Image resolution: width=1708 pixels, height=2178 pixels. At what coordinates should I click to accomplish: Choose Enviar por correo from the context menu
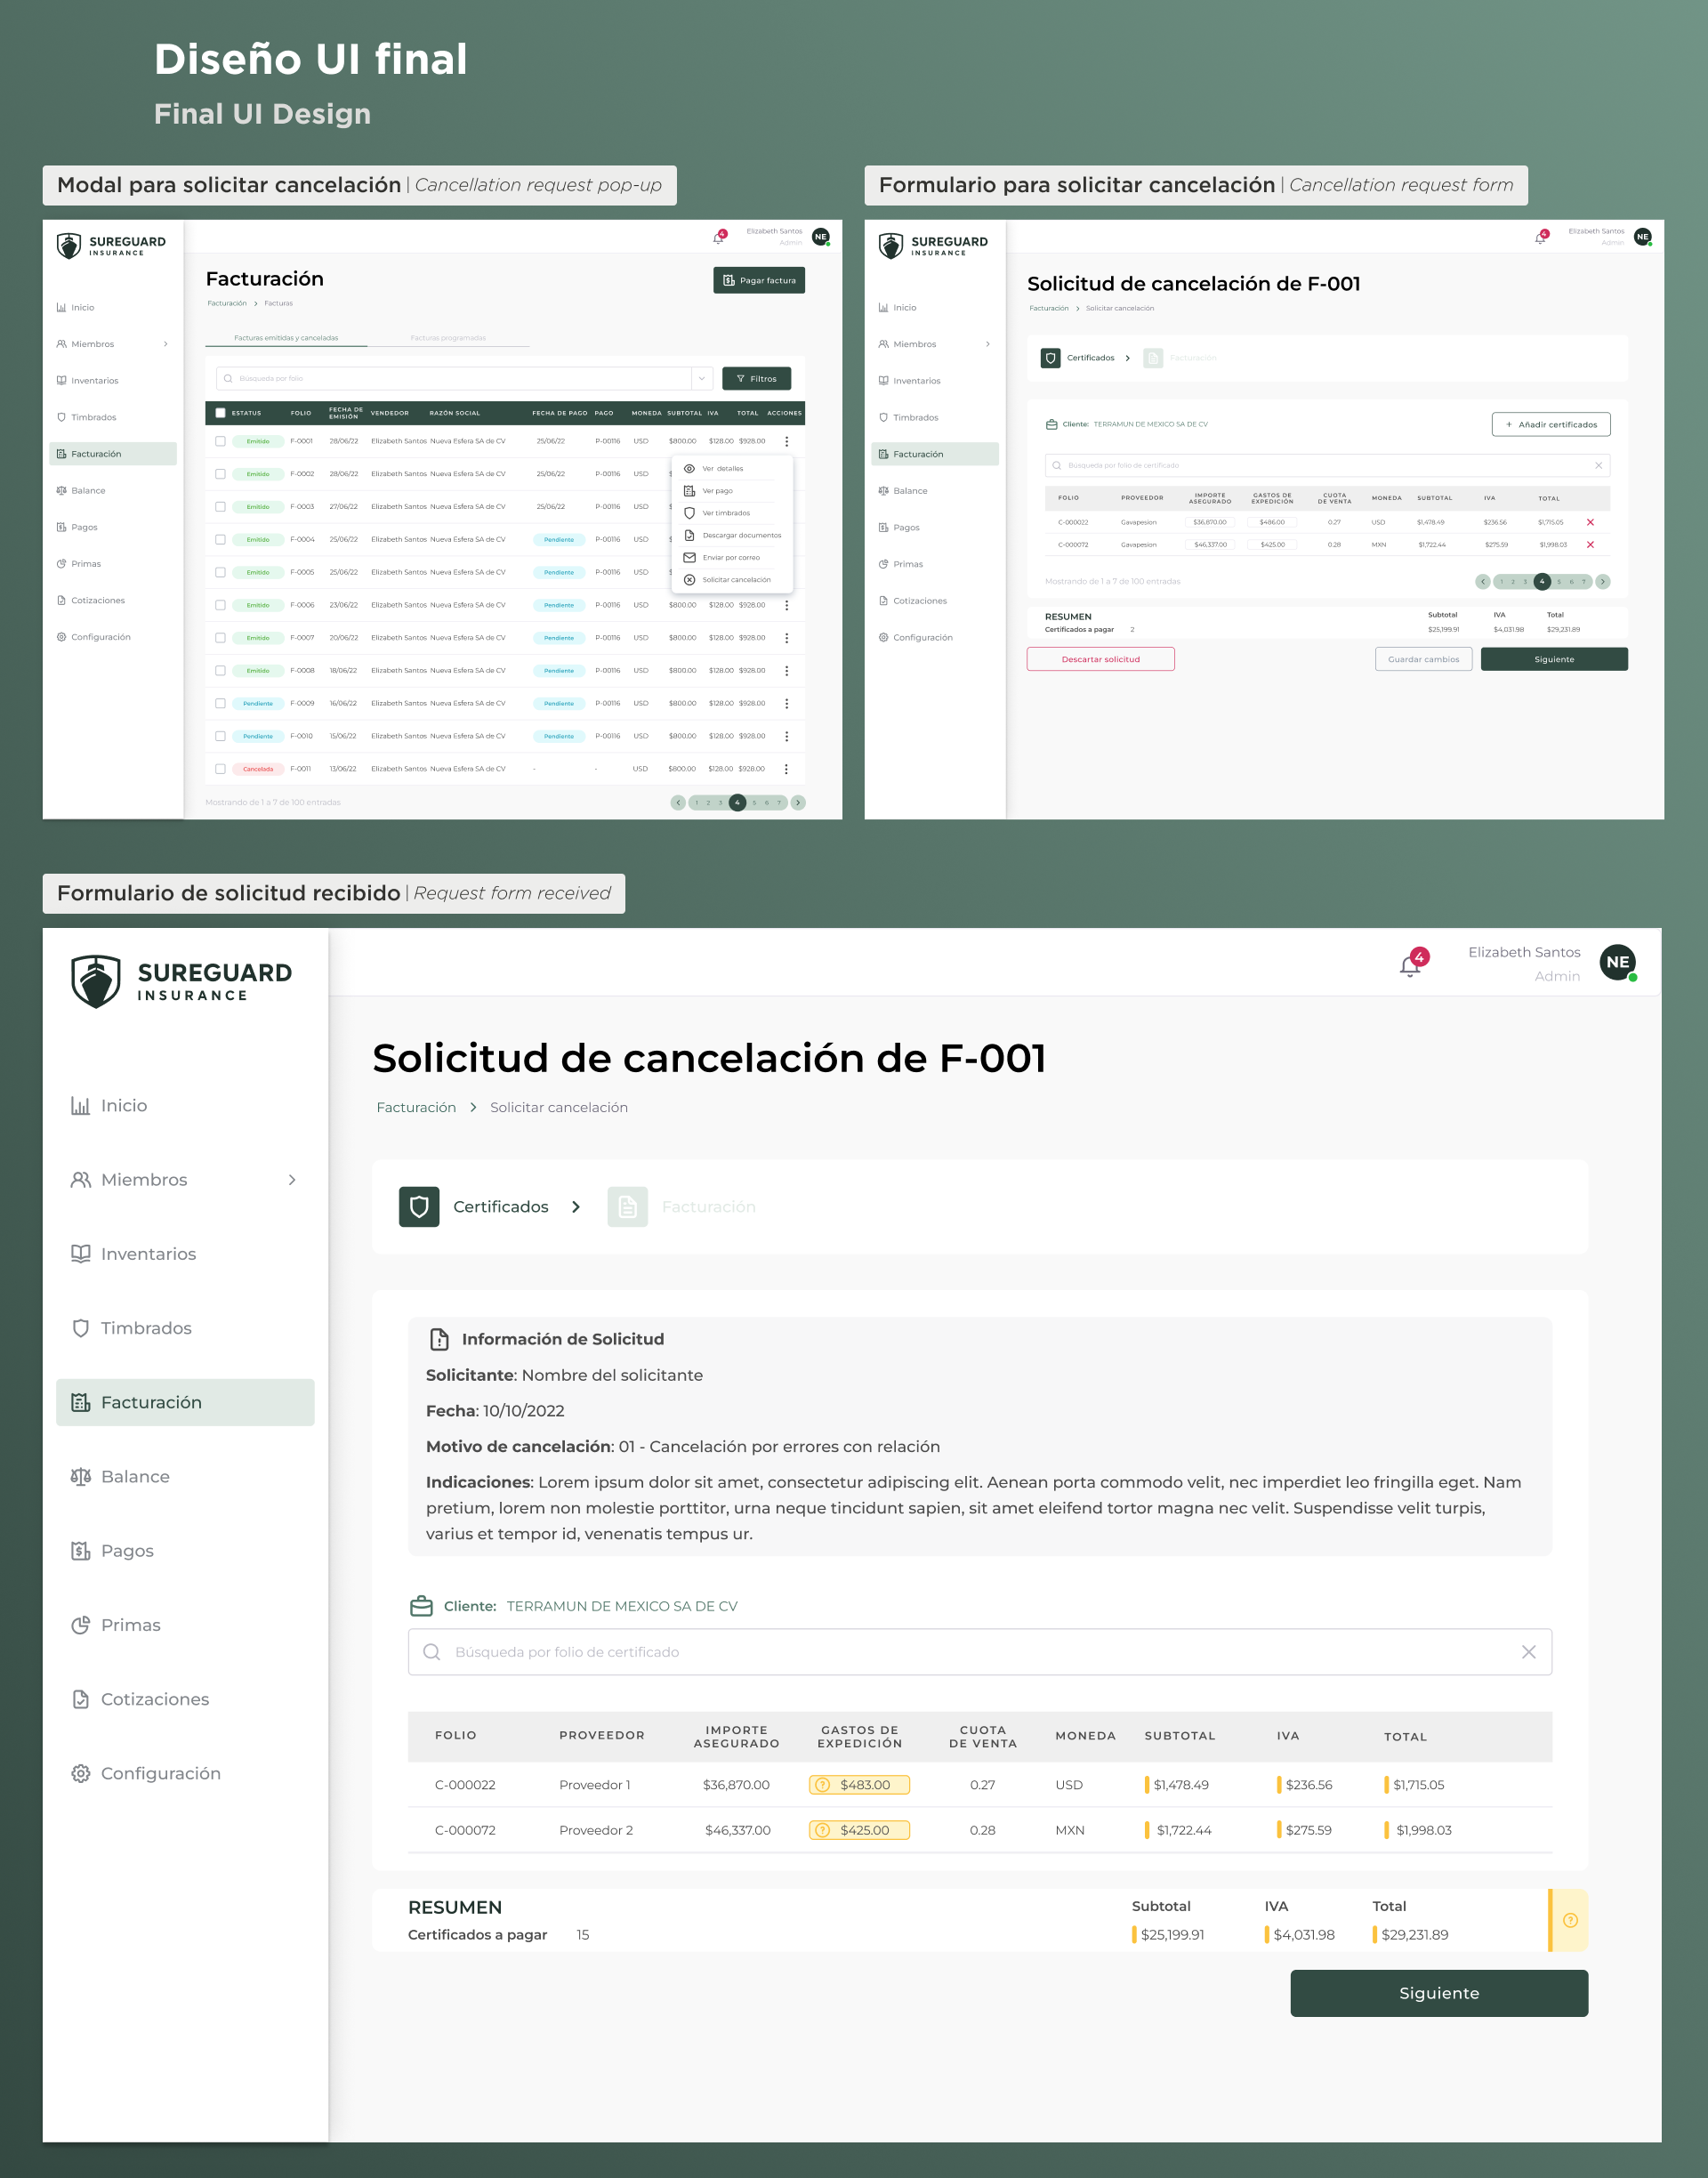(x=730, y=557)
